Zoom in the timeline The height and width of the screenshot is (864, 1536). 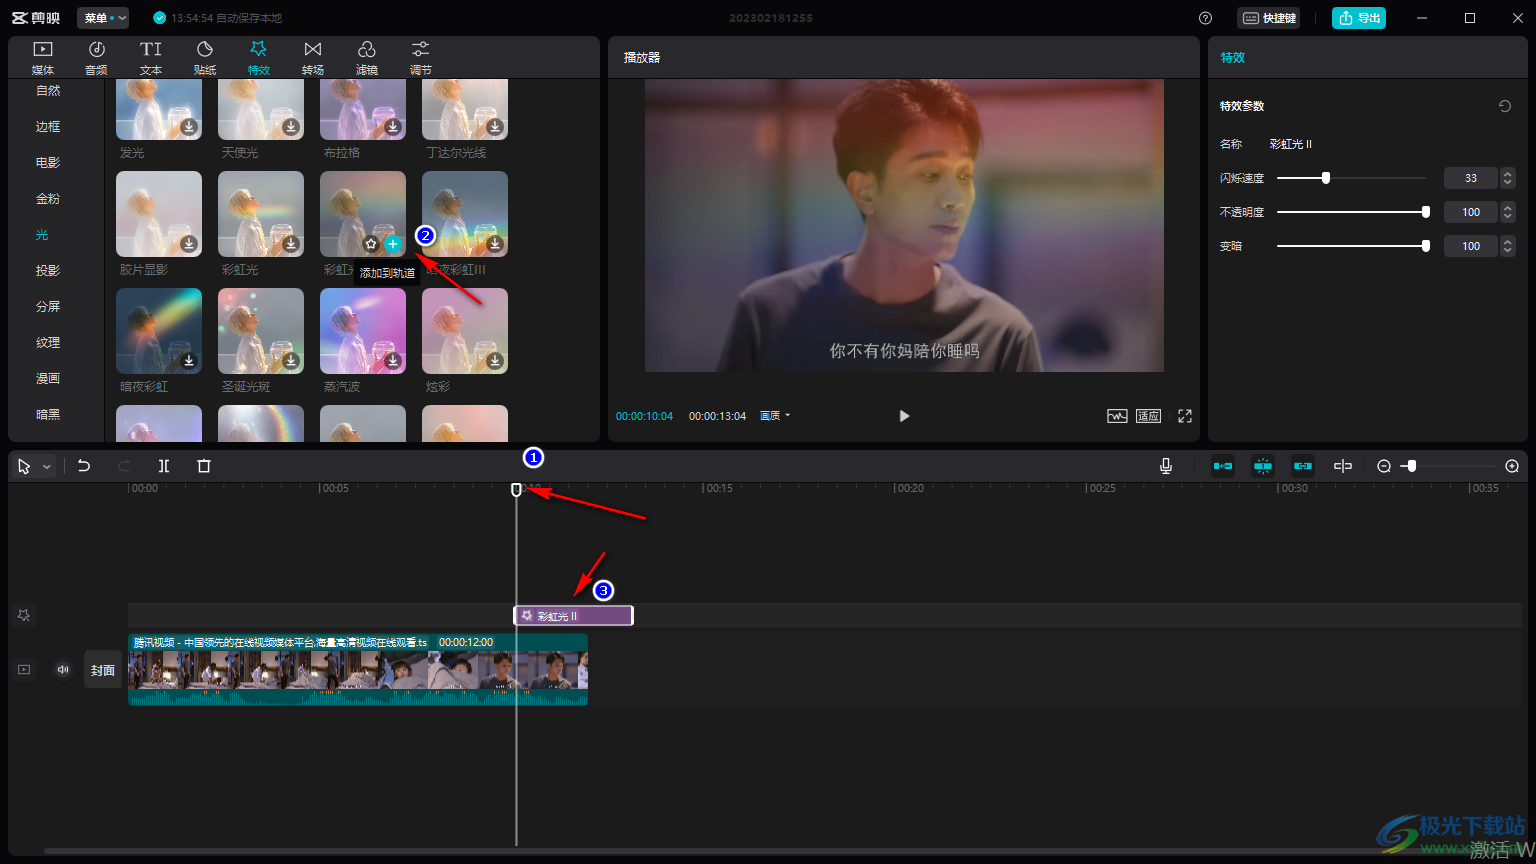tap(1512, 466)
